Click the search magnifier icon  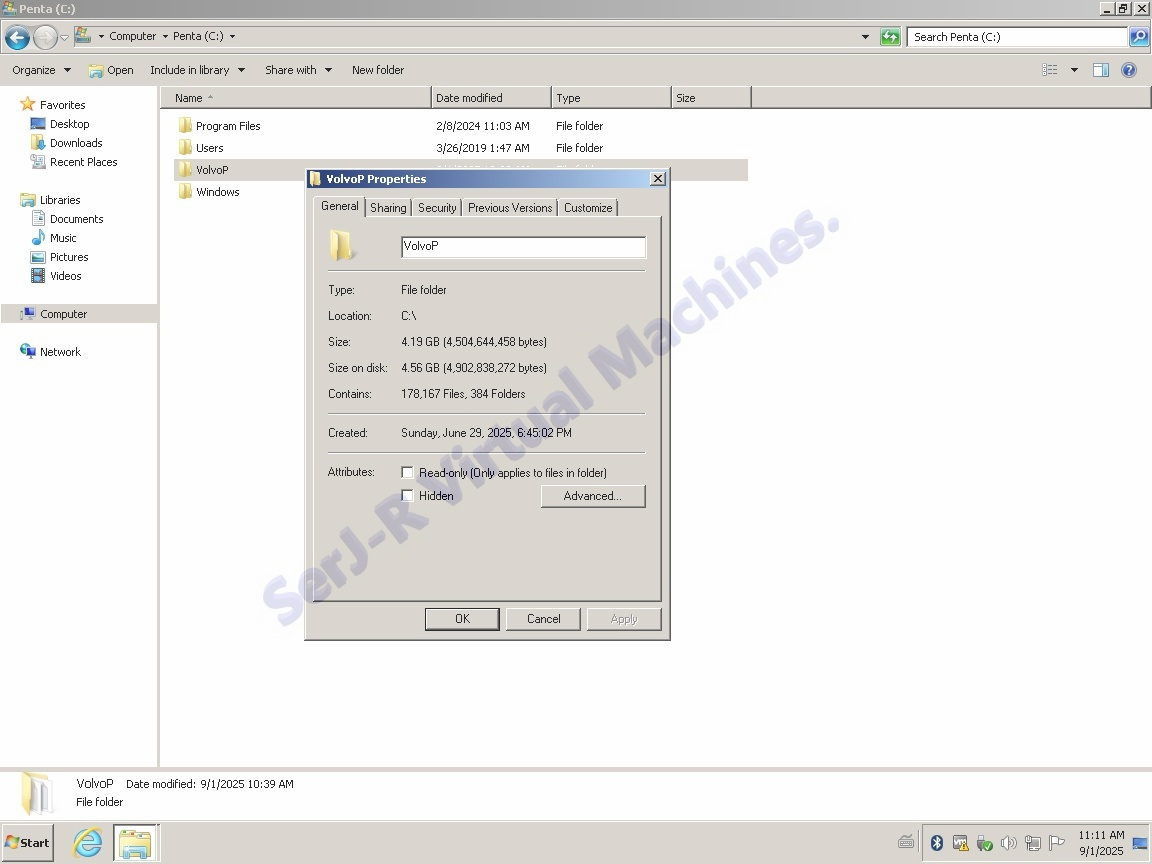click(x=1139, y=37)
